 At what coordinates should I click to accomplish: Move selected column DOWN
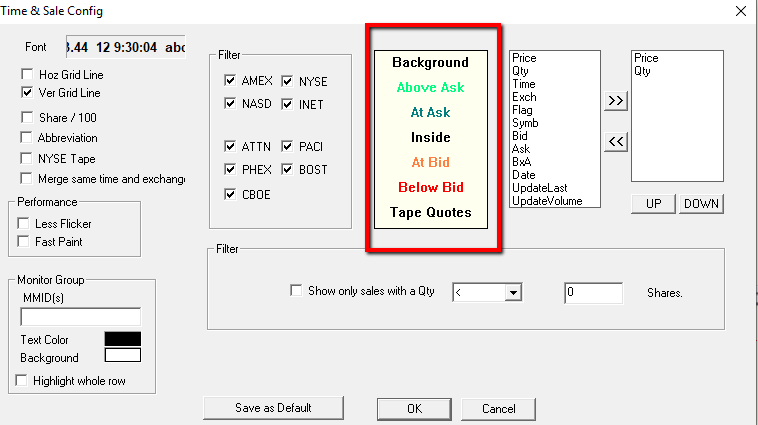click(x=701, y=204)
